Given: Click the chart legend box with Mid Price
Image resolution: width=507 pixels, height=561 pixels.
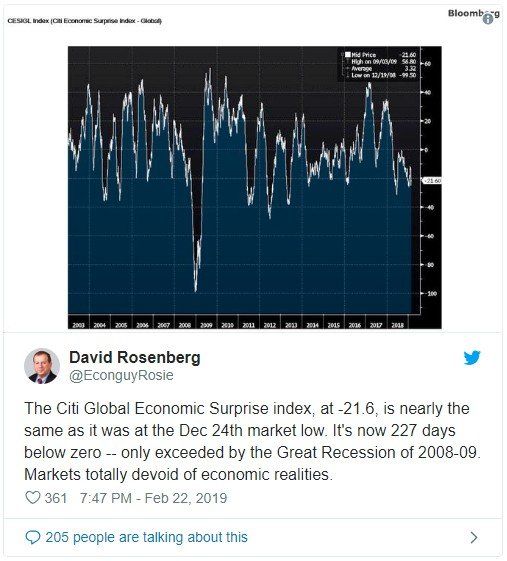Looking at the screenshot, I should (x=378, y=65).
